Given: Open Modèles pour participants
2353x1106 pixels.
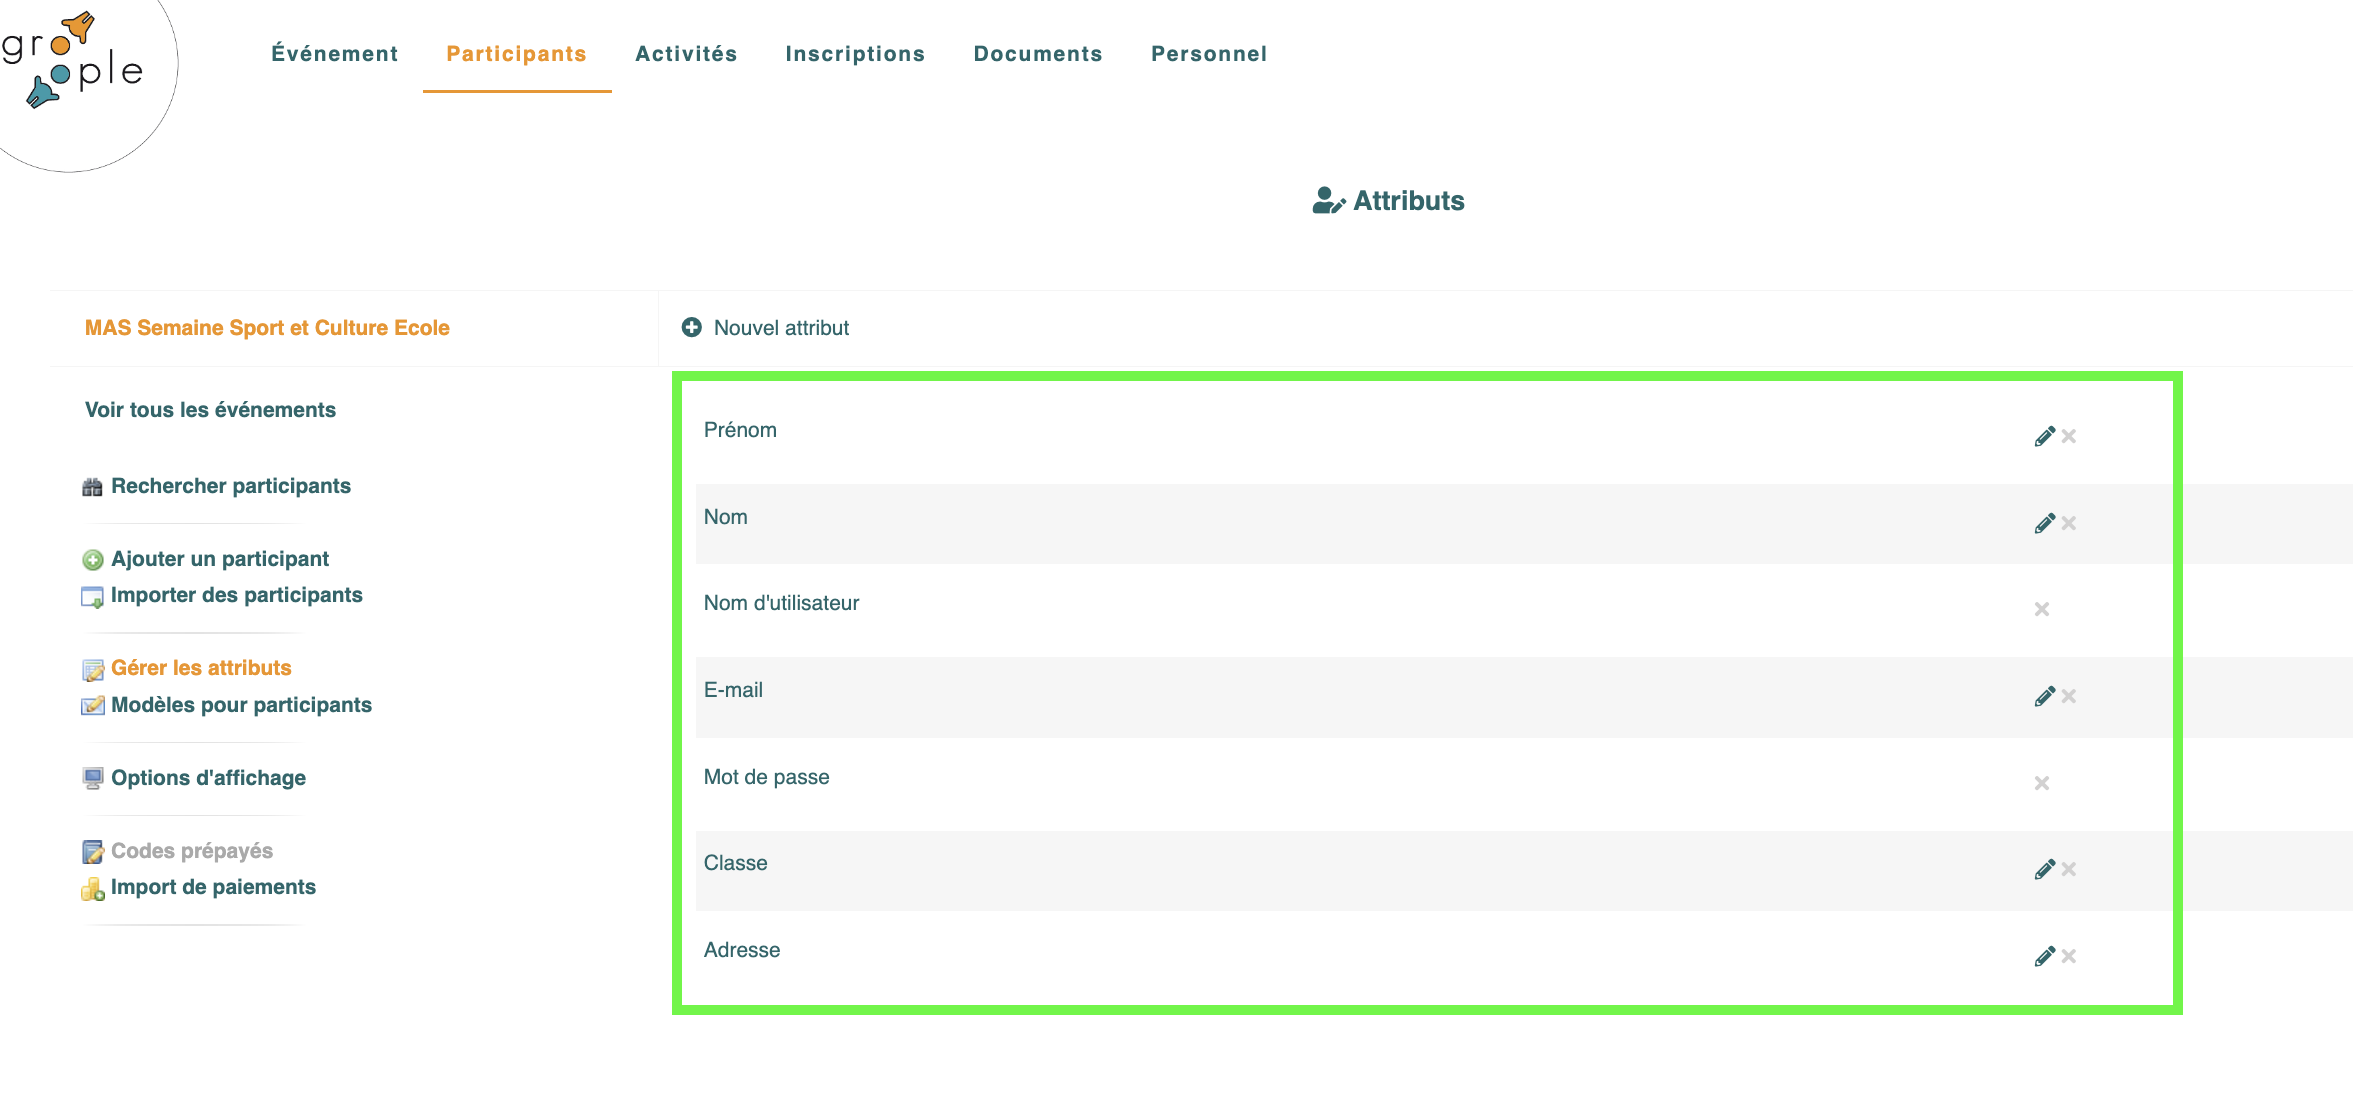Looking at the screenshot, I should [x=241, y=705].
